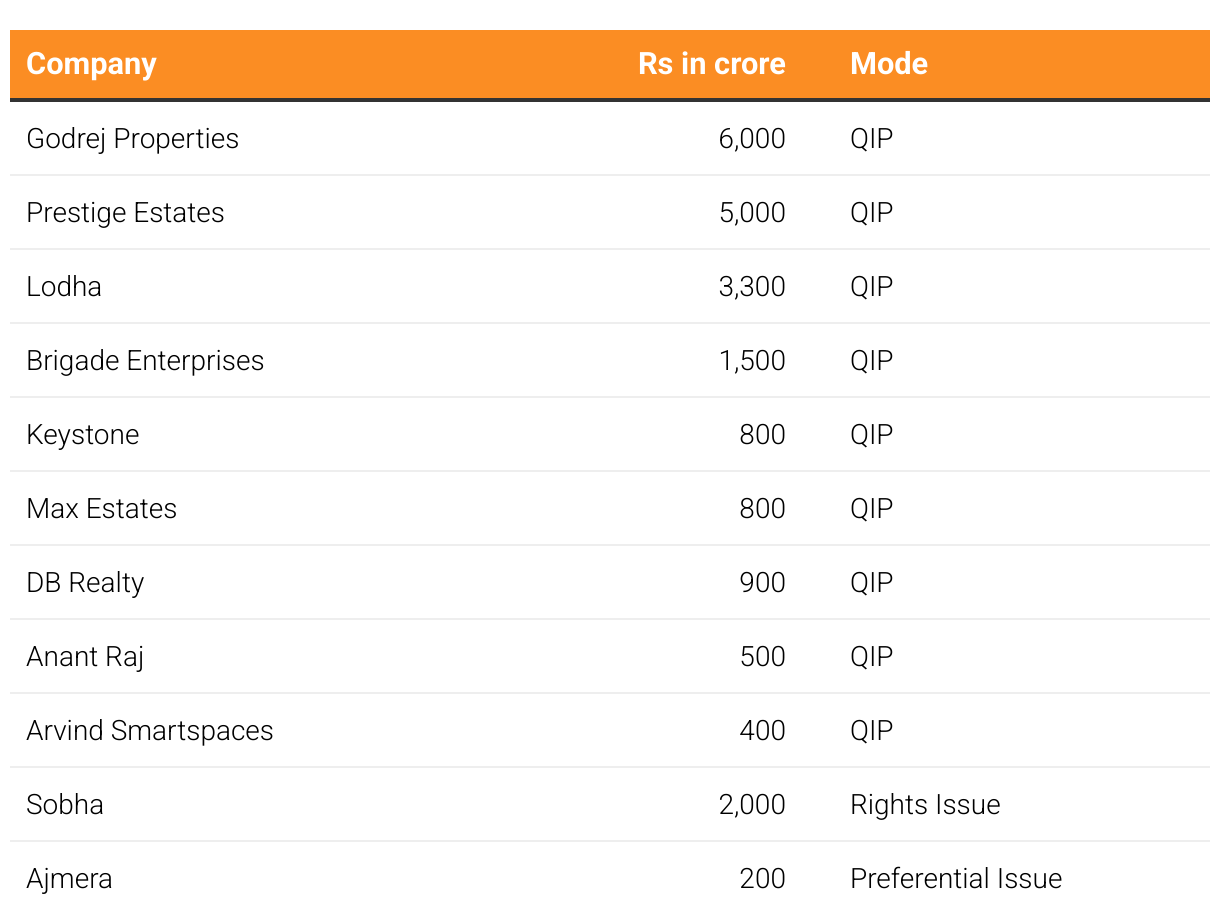Select the Godrej Properties company cell
Image resolution: width=1220 pixels, height=924 pixels.
[x=132, y=139]
